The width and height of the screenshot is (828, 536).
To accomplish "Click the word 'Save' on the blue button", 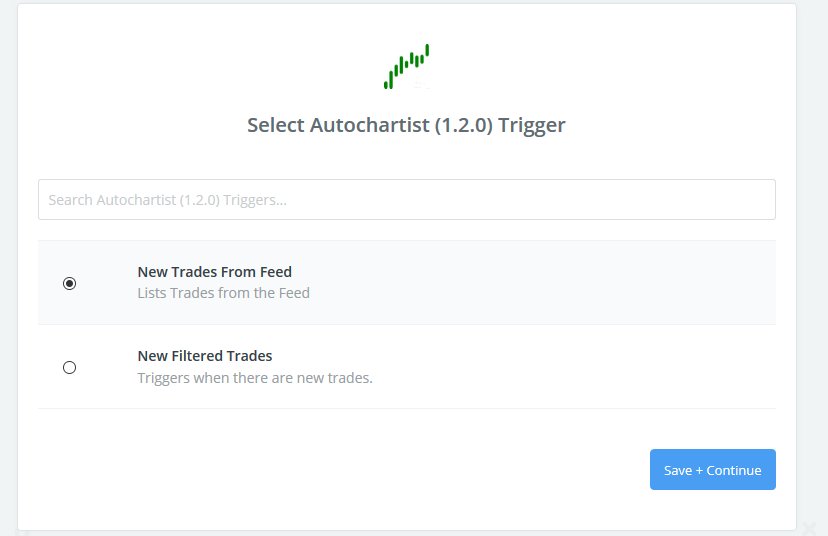I will coord(678,471).
